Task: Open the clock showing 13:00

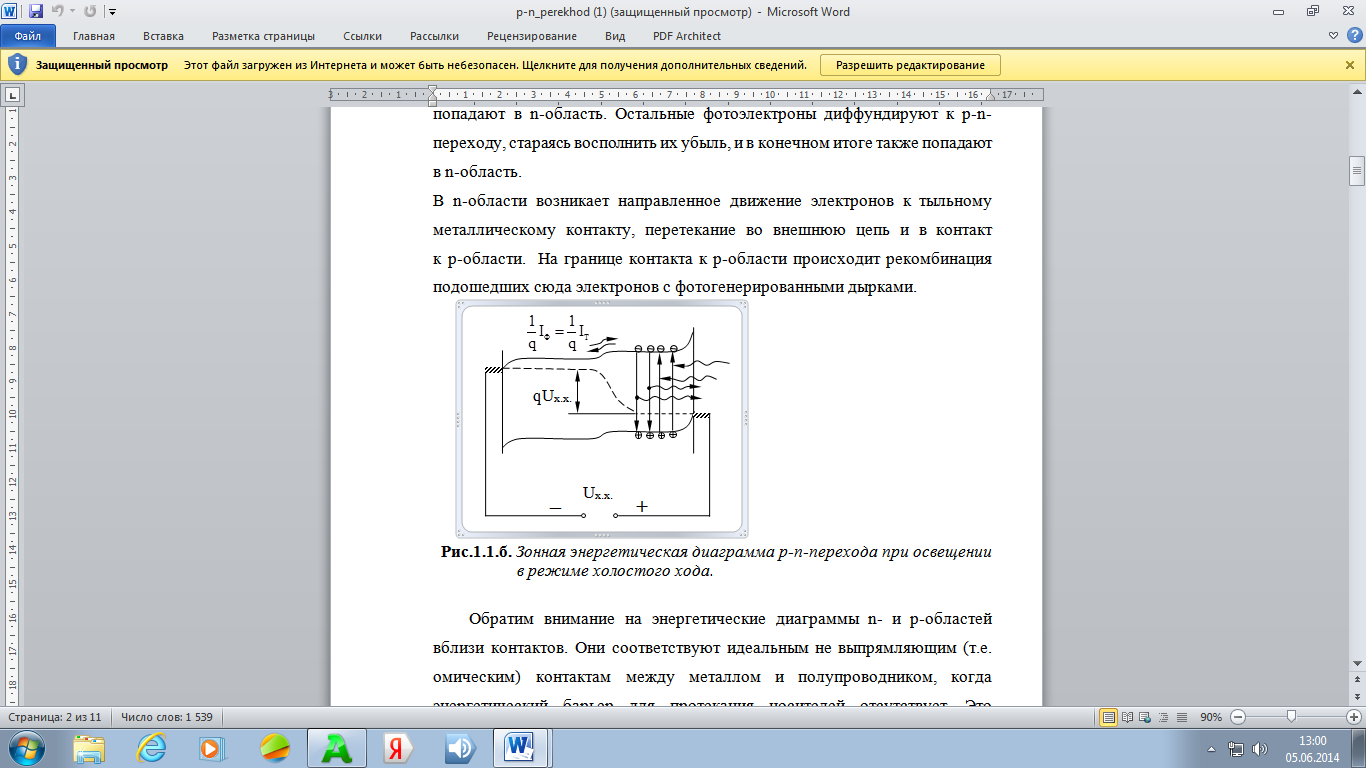Action: pos(1312,748)
